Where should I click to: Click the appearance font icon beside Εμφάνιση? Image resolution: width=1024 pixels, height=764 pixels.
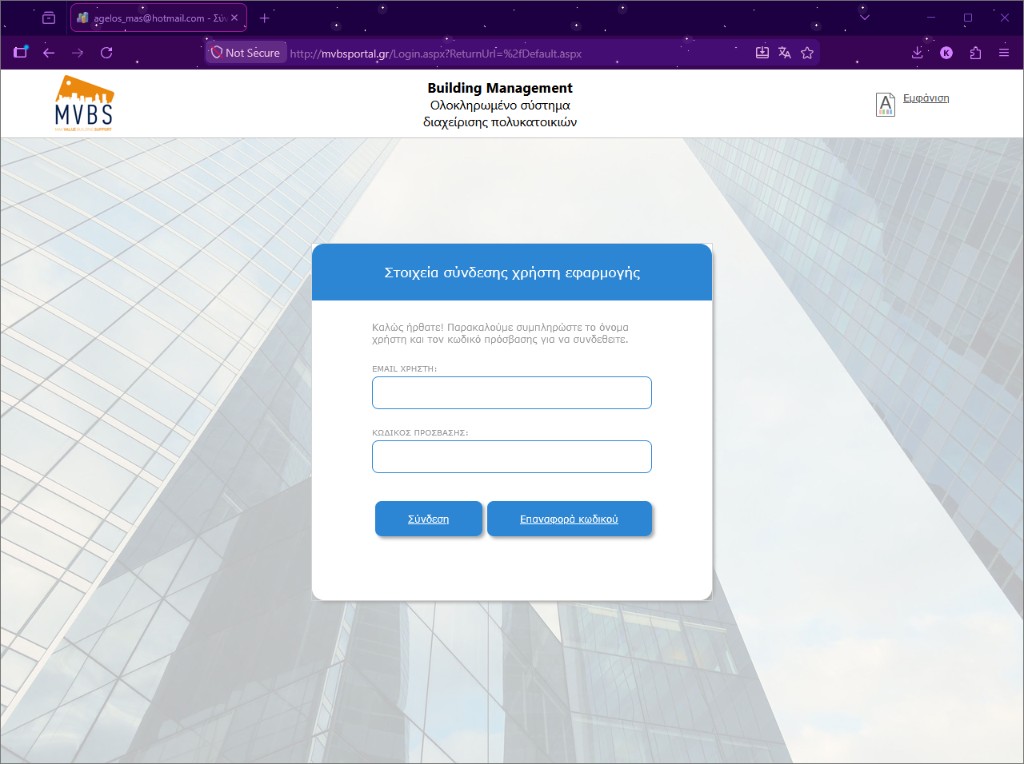coord(885,104)
